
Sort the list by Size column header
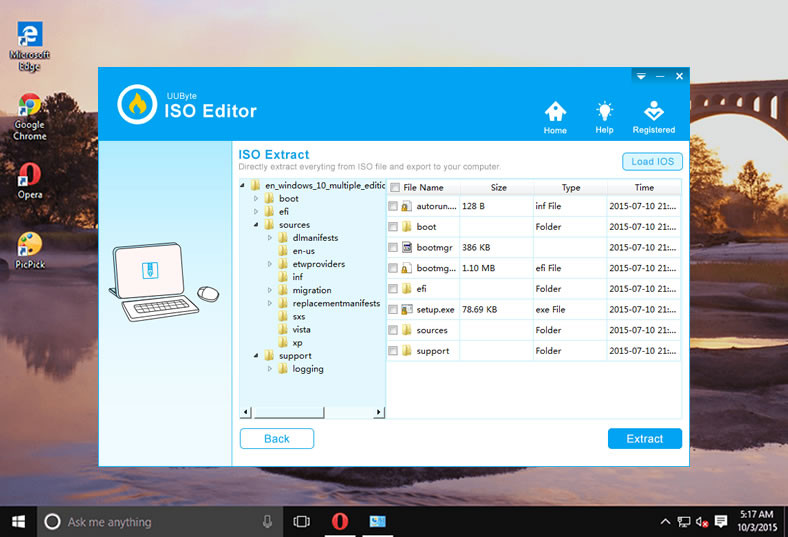[498, 187]
